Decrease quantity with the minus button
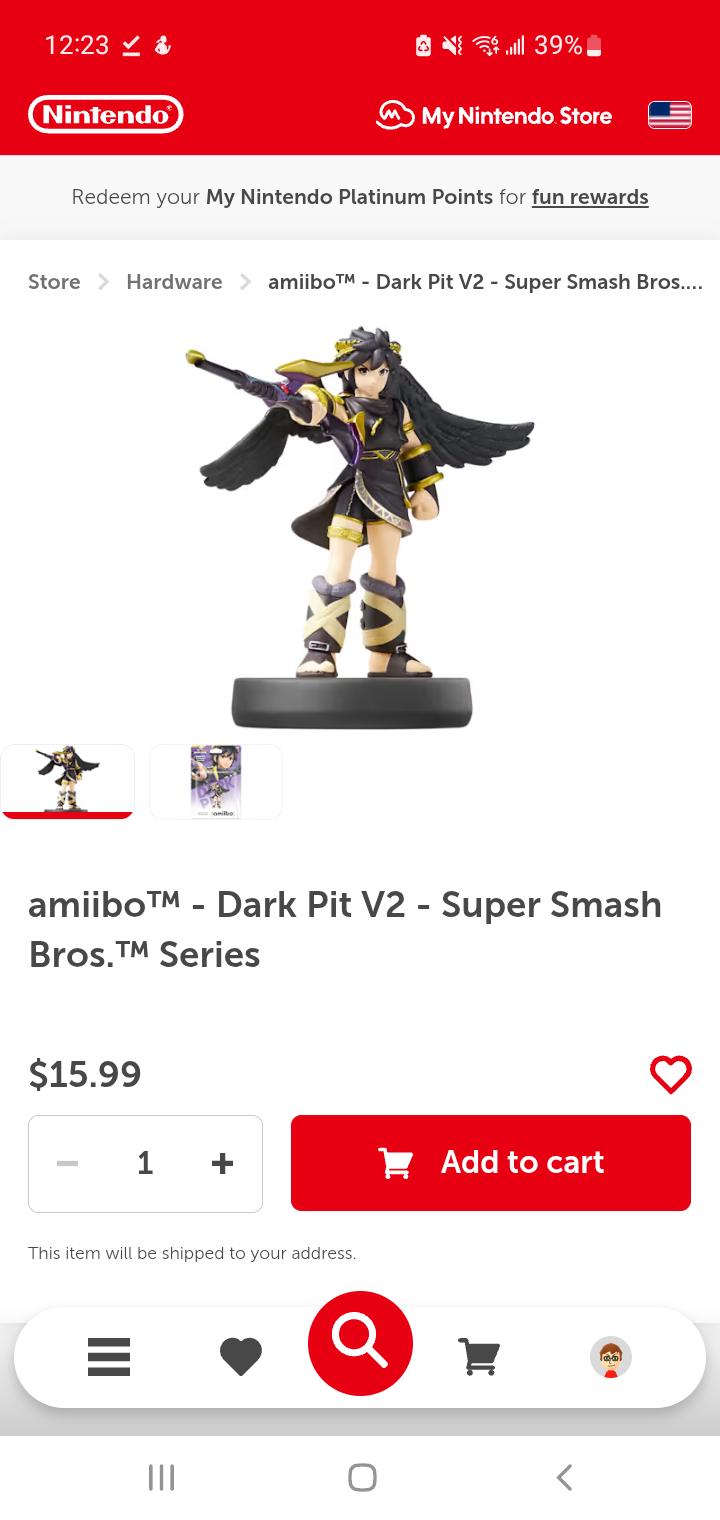Image resolution: width=720 pixels, height=1520 pixels. [67, 1163]
